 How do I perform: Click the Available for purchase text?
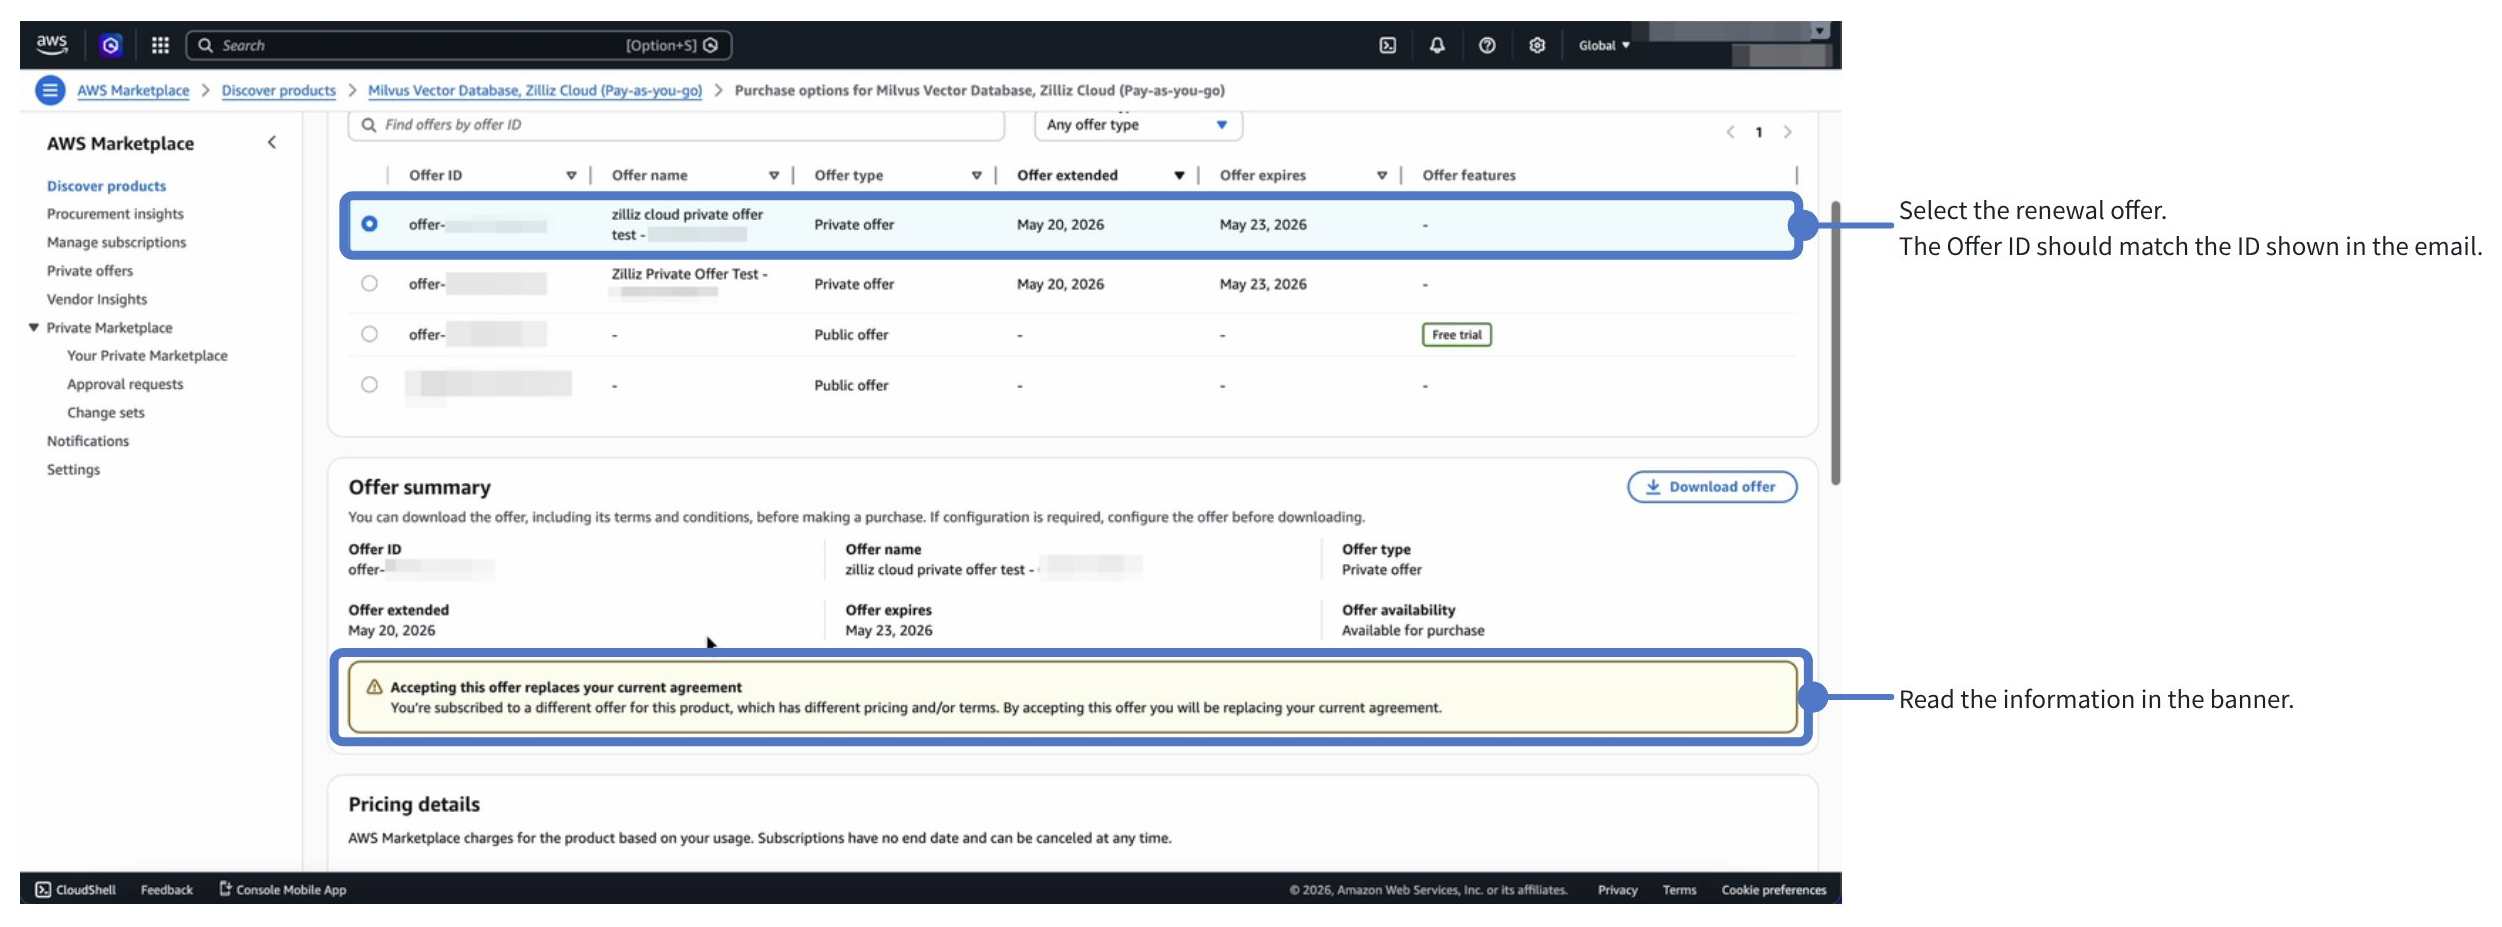(1413, 631)
